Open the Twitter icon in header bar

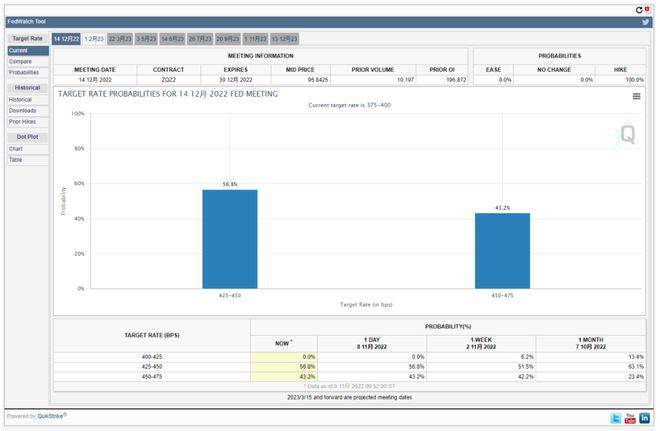coord(646,21)
